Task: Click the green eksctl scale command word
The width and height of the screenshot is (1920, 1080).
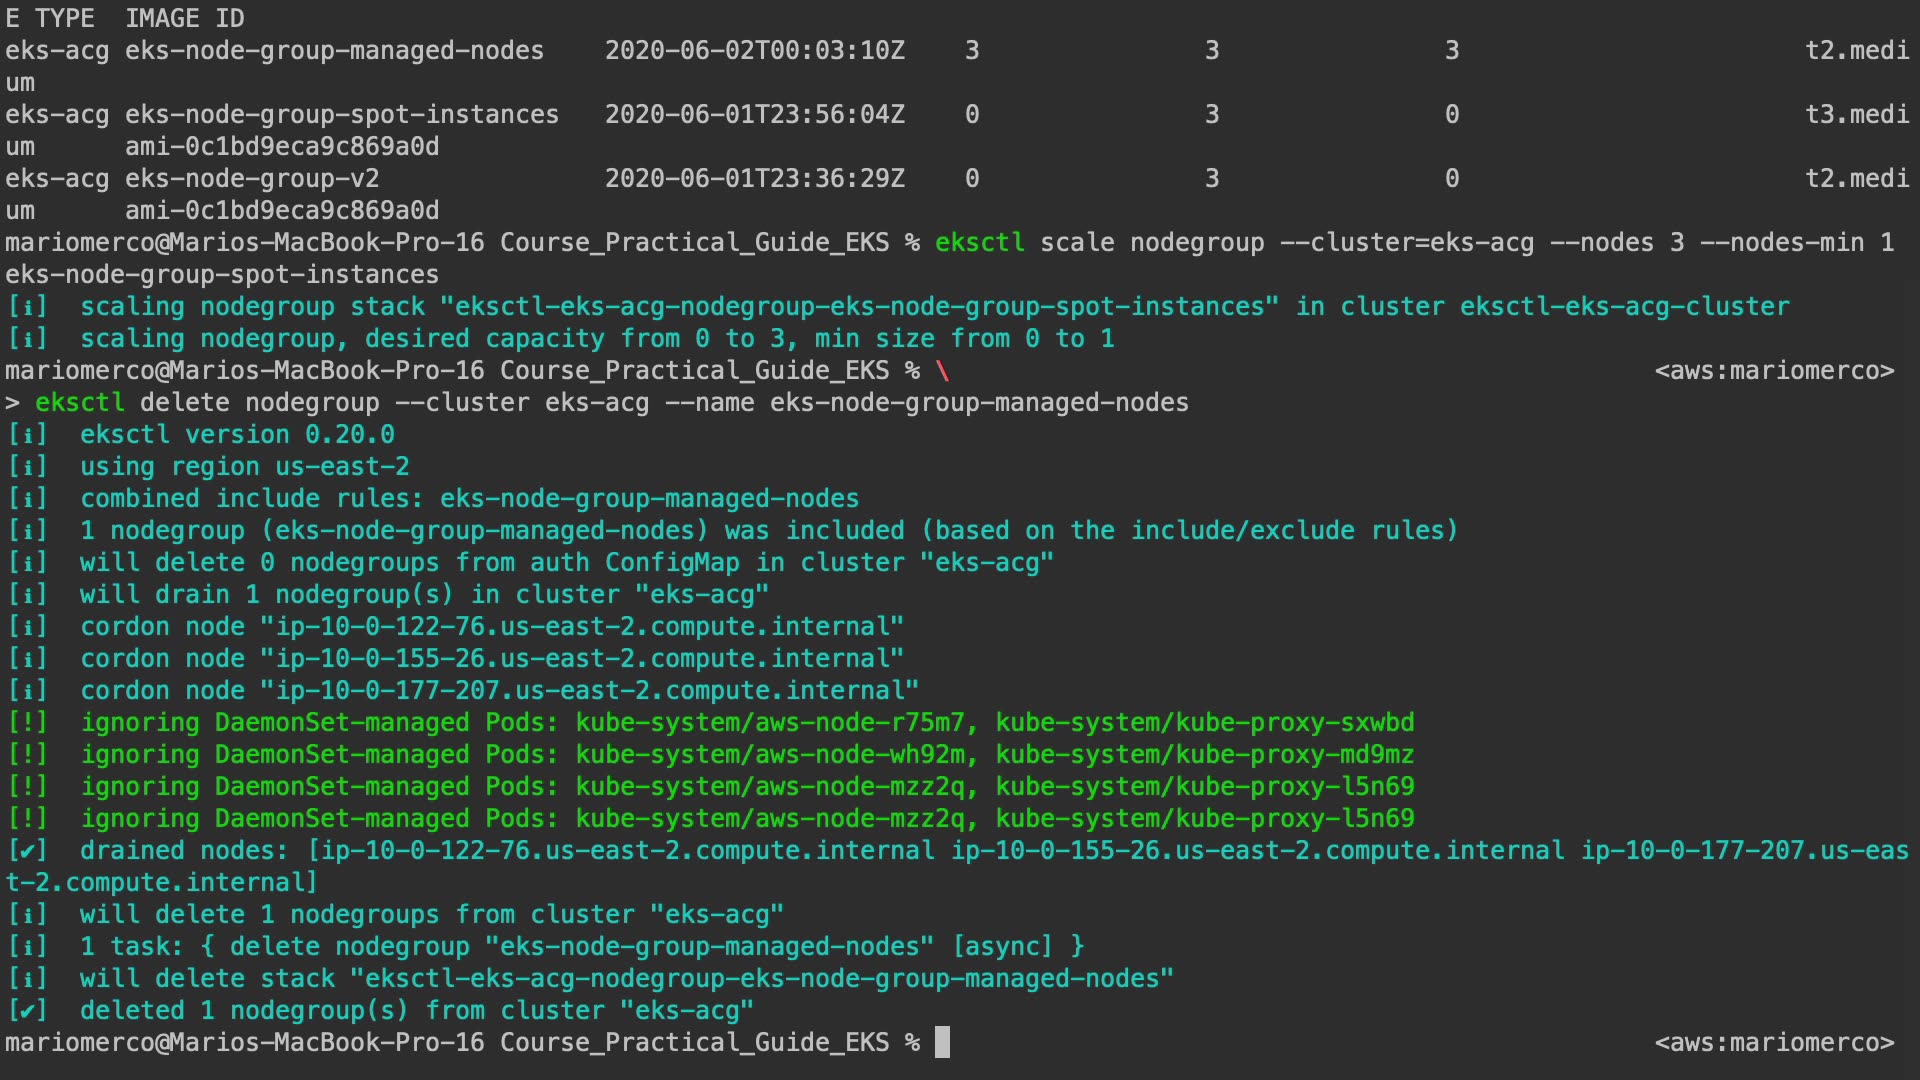Action: pyautogui.click(x=979, y=243)
